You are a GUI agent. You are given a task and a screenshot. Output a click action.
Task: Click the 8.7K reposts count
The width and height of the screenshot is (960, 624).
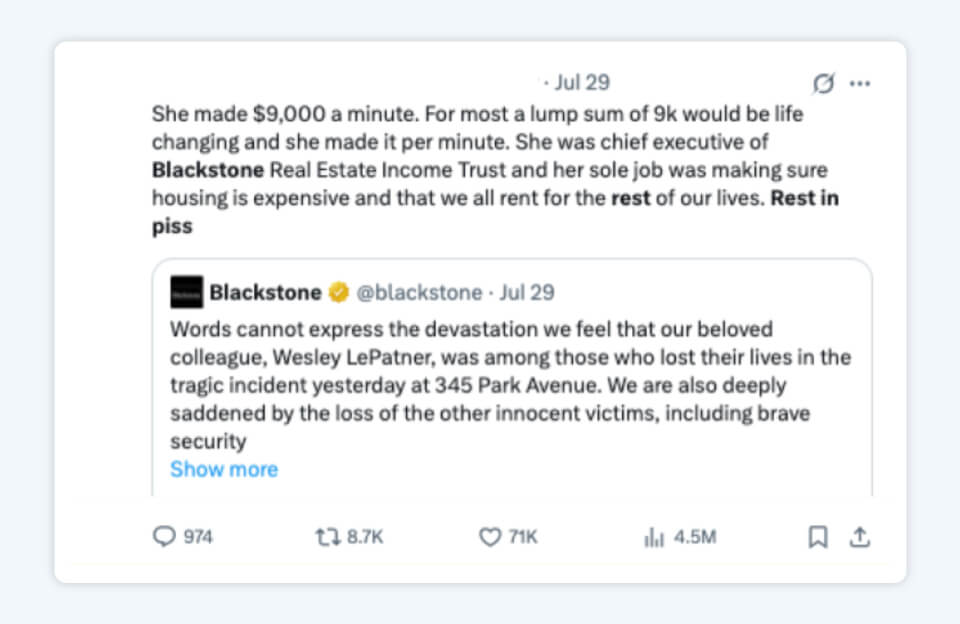point(365,537)
